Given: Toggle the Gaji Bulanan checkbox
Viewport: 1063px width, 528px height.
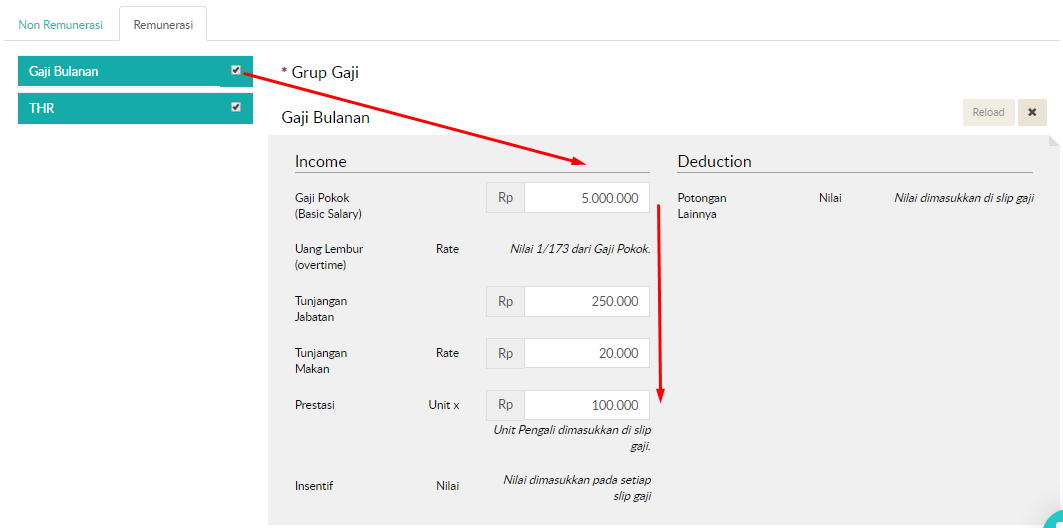Looking at the screenshot, I should click(x=236, y=70).
